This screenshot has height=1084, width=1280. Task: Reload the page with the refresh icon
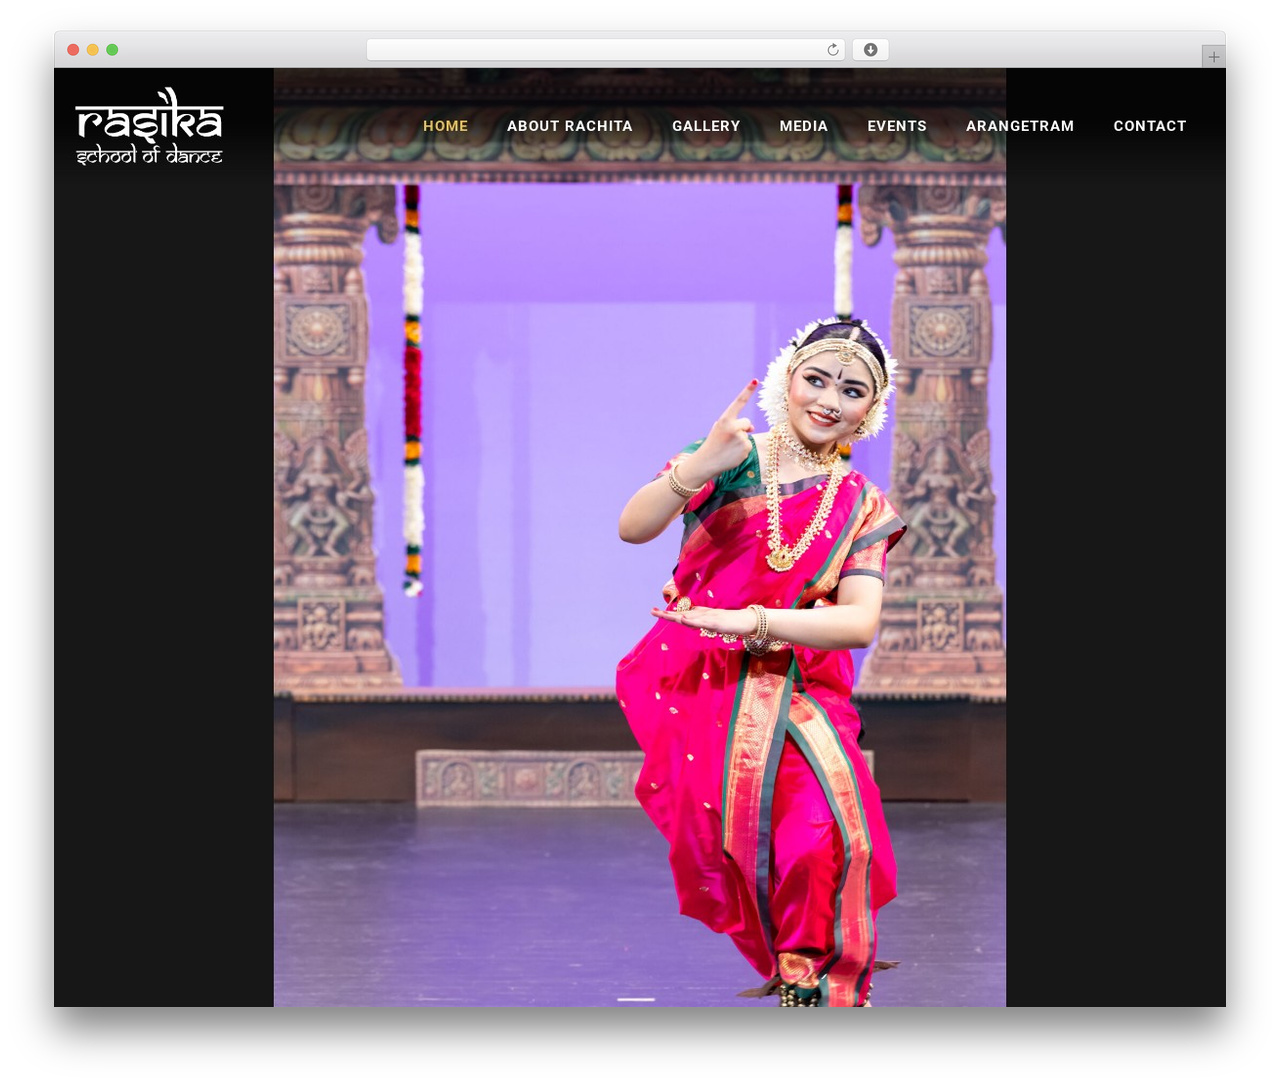(x=832, y=50)
